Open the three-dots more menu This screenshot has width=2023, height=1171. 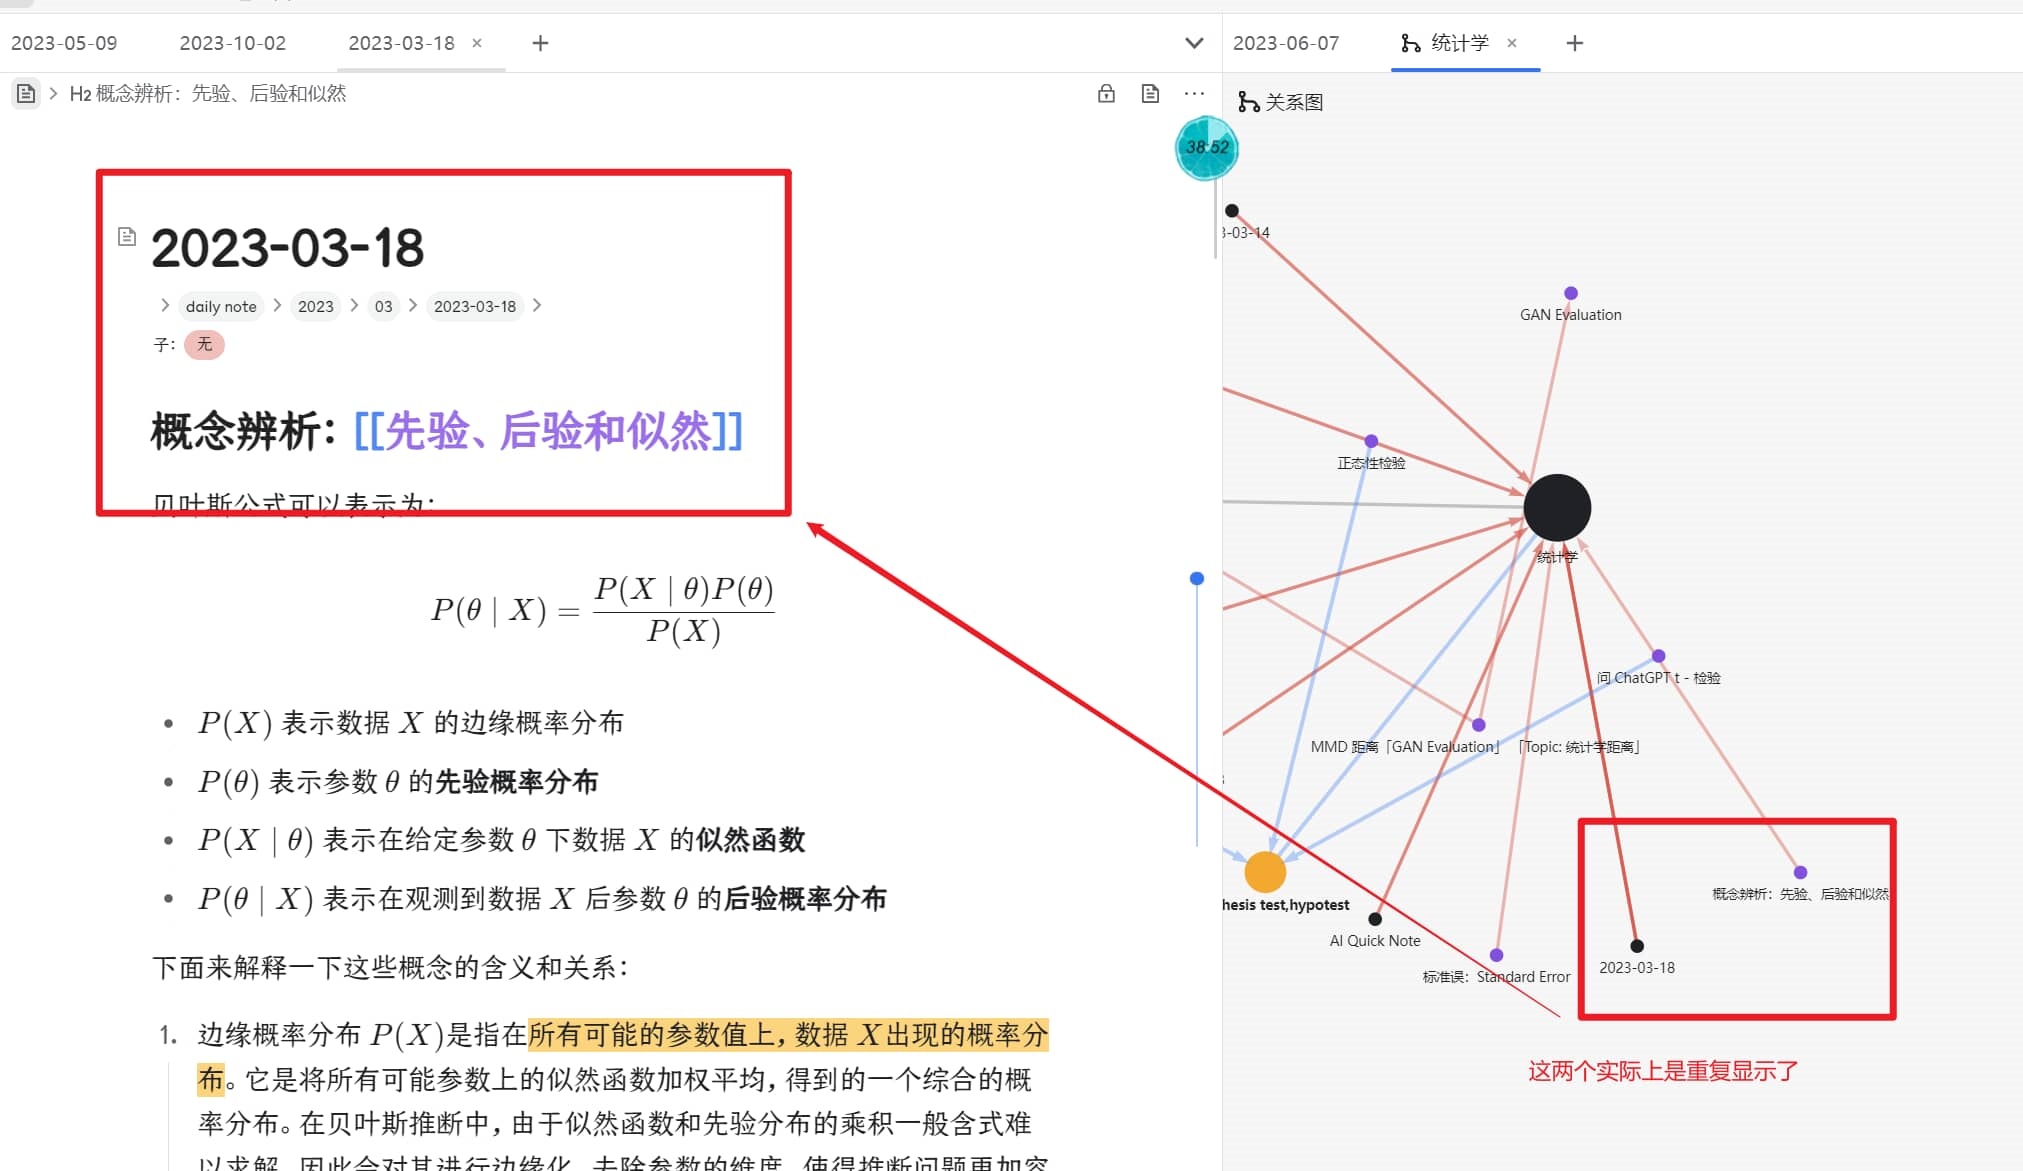coord(1194,93)
